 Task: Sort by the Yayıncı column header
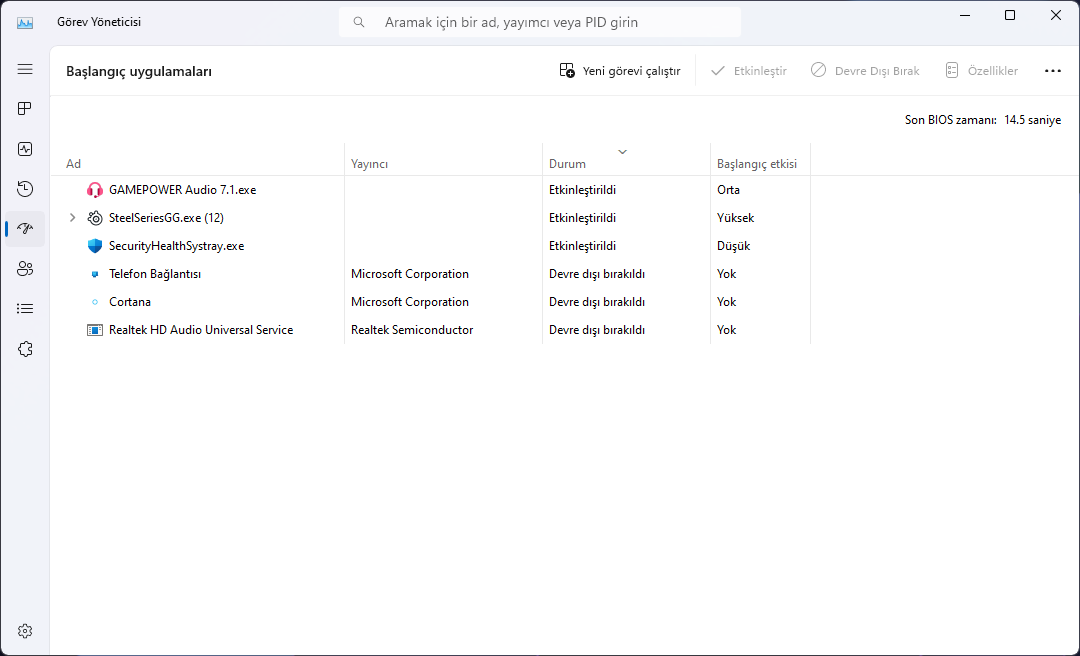tap(369, 164)
